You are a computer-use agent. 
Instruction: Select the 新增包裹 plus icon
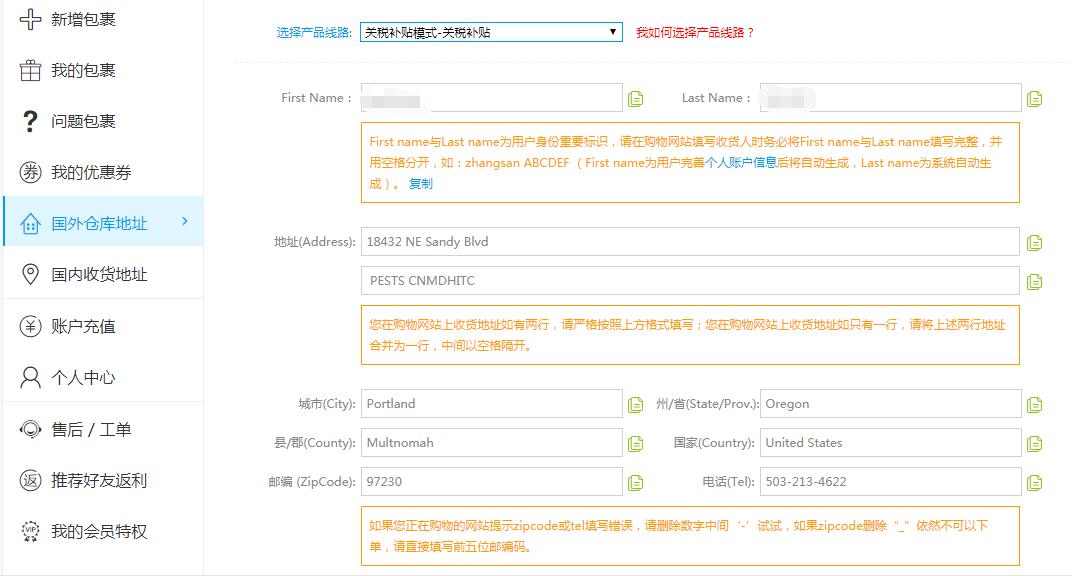click(x=29, y=17)
